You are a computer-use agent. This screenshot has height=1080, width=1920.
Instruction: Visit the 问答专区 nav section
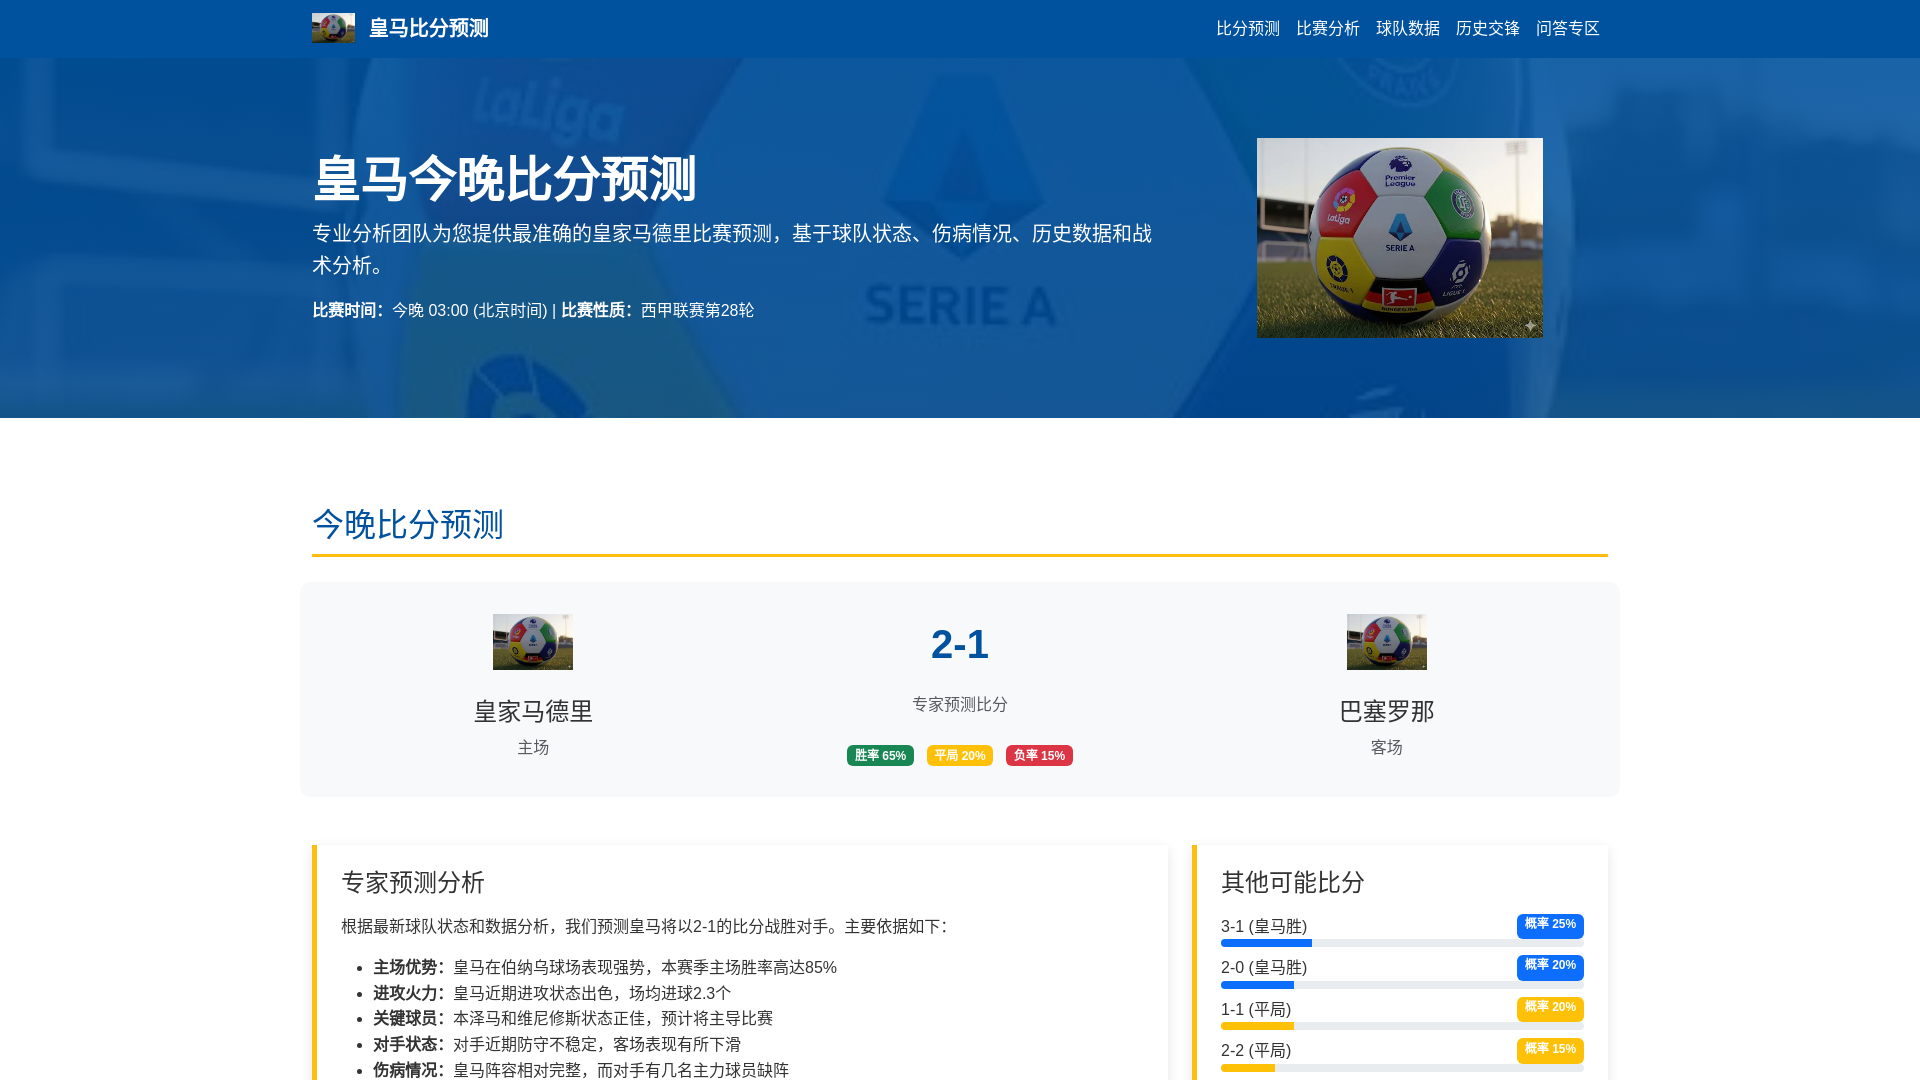[1568, 28]
